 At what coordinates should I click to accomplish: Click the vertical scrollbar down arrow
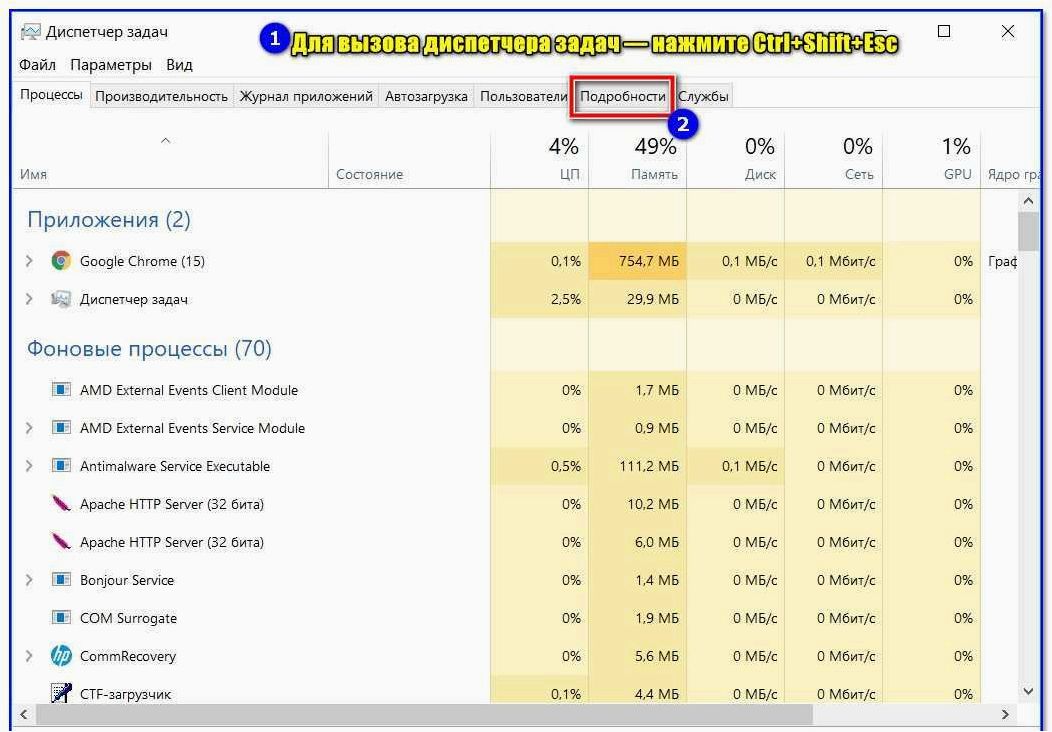coord(1028,691)
